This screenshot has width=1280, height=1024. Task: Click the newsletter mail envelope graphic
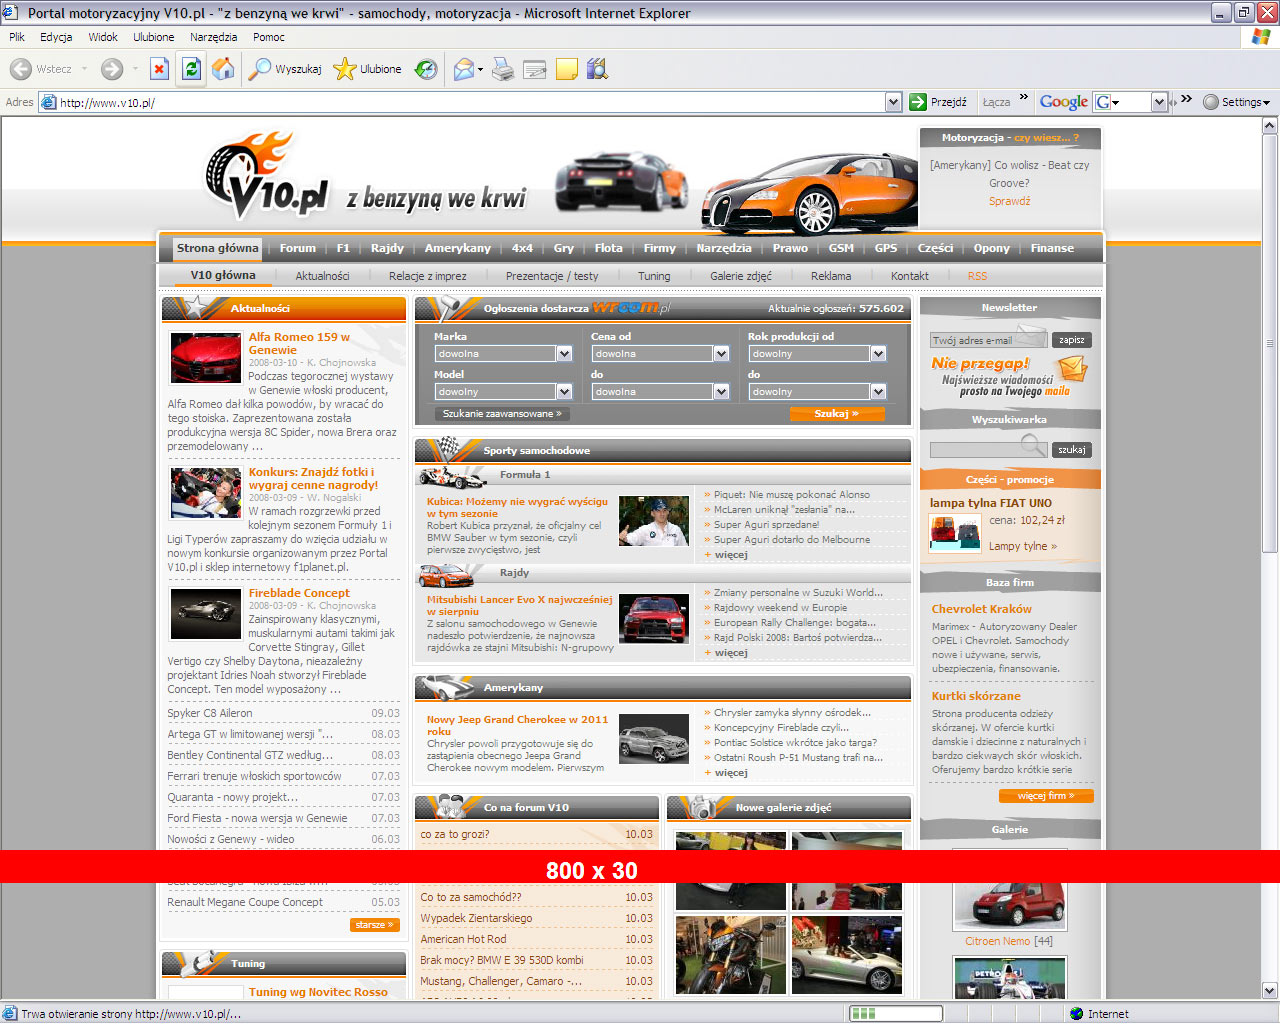click(1071, 369)
